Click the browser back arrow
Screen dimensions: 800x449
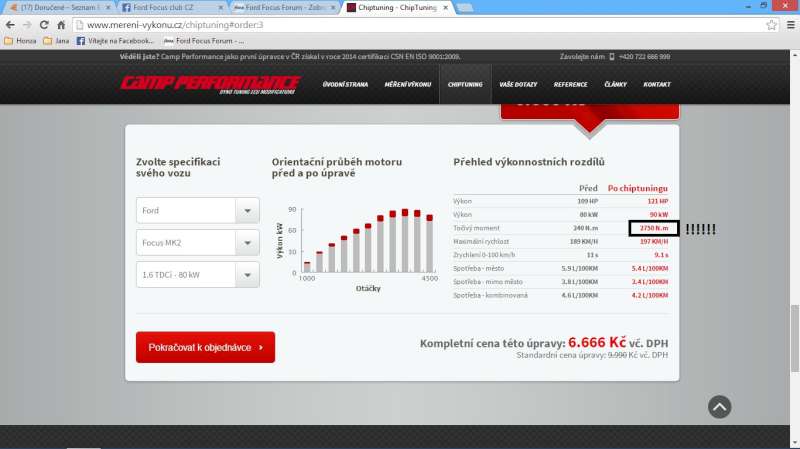pyautogui.click(x=11, y=24)
